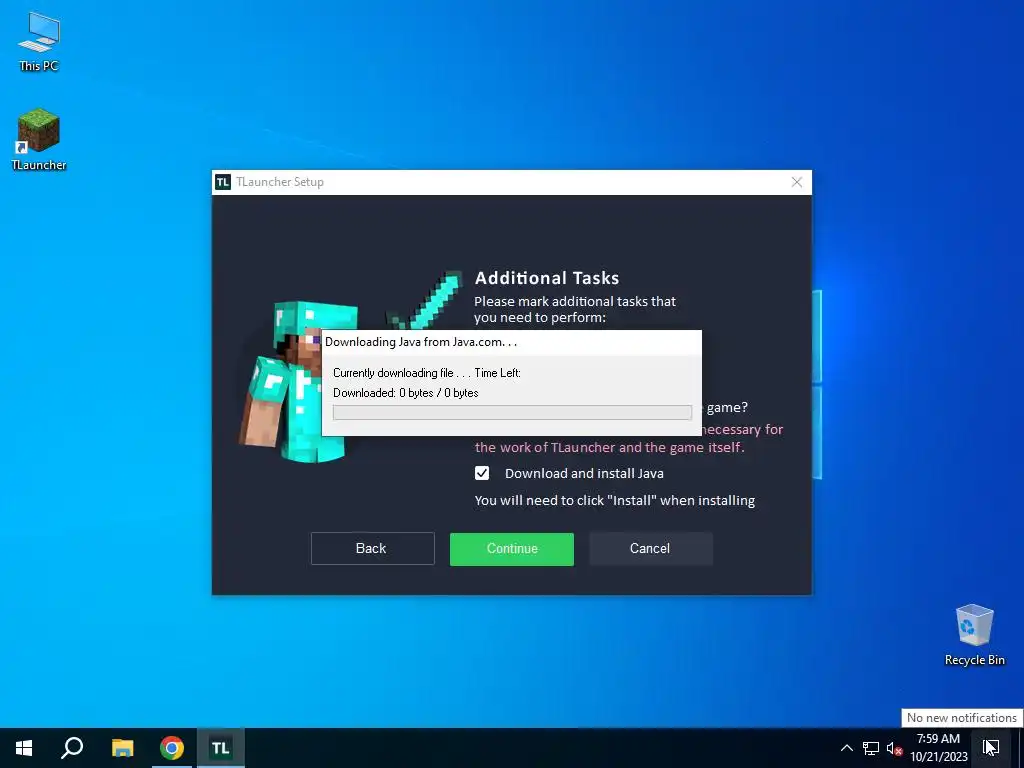Click the Additional Tasks heading

tap(547, 278)
